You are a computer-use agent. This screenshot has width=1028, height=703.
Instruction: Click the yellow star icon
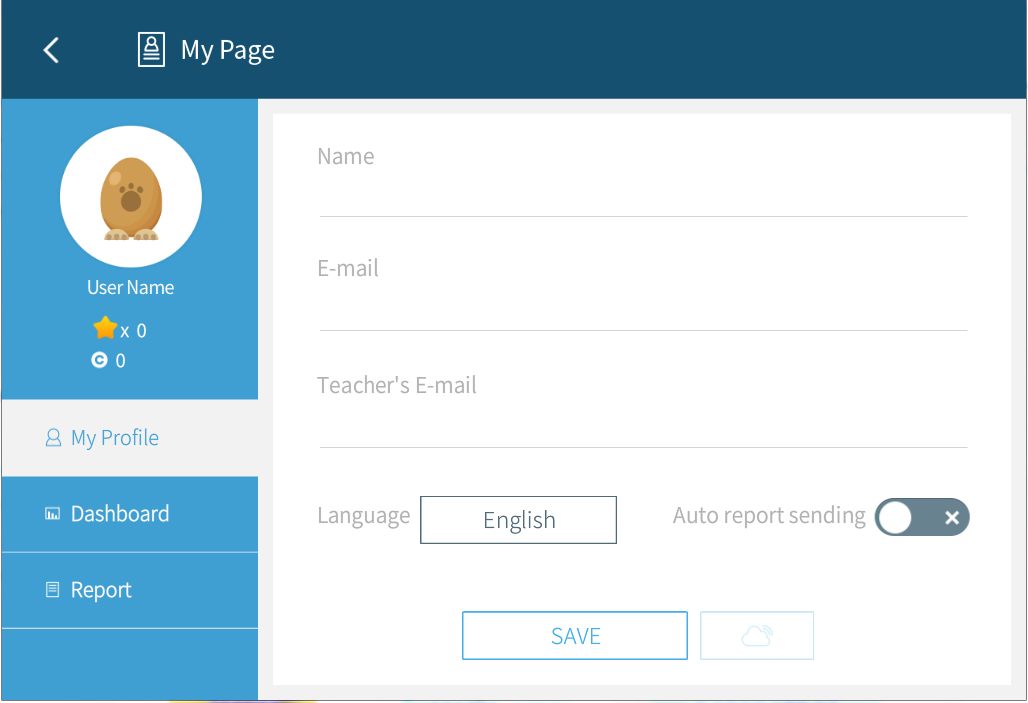tap(105, 328)
